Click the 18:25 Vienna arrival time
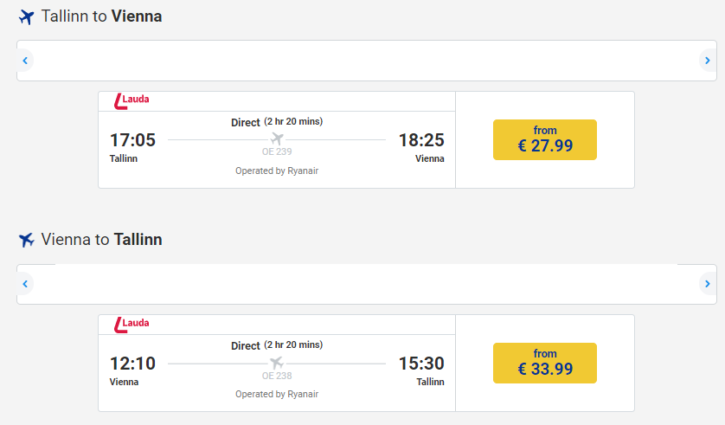The width and height of the screenshot is (725, 425). [421, 140]
